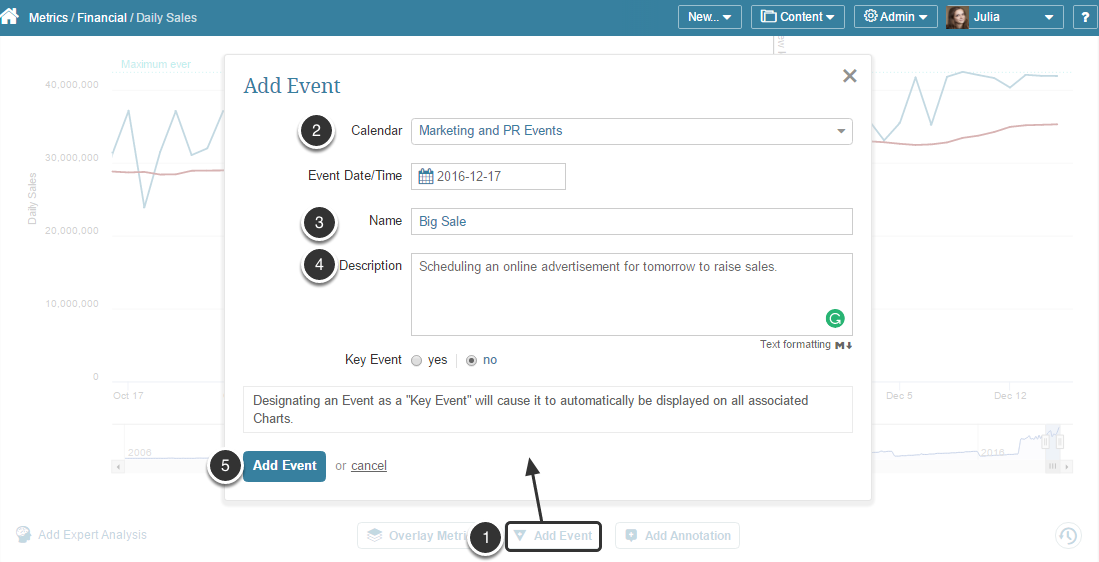Select 'yes' for Key Event

416,360
